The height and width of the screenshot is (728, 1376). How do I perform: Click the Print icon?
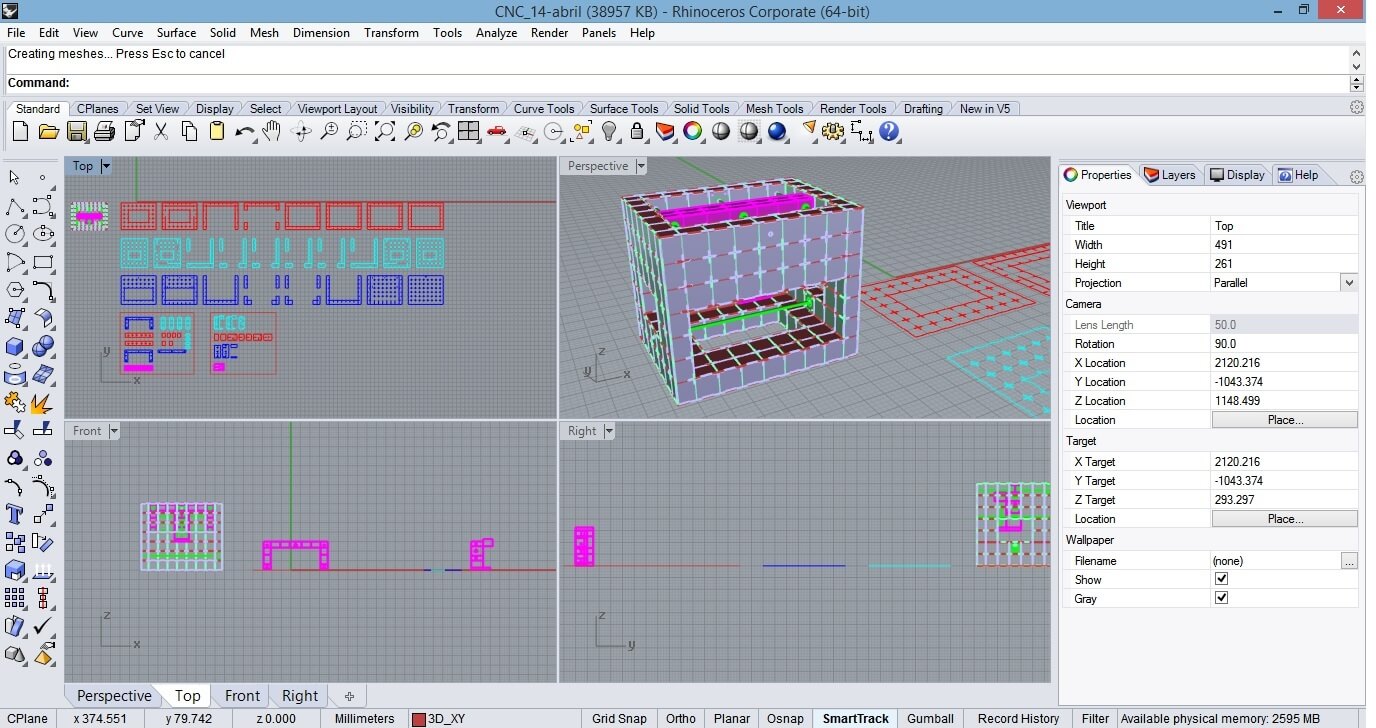[104, 131]
